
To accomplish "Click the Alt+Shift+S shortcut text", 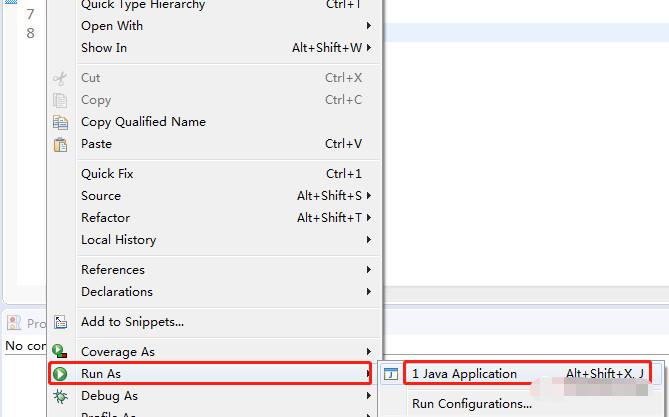I will [x=329, y=195].
